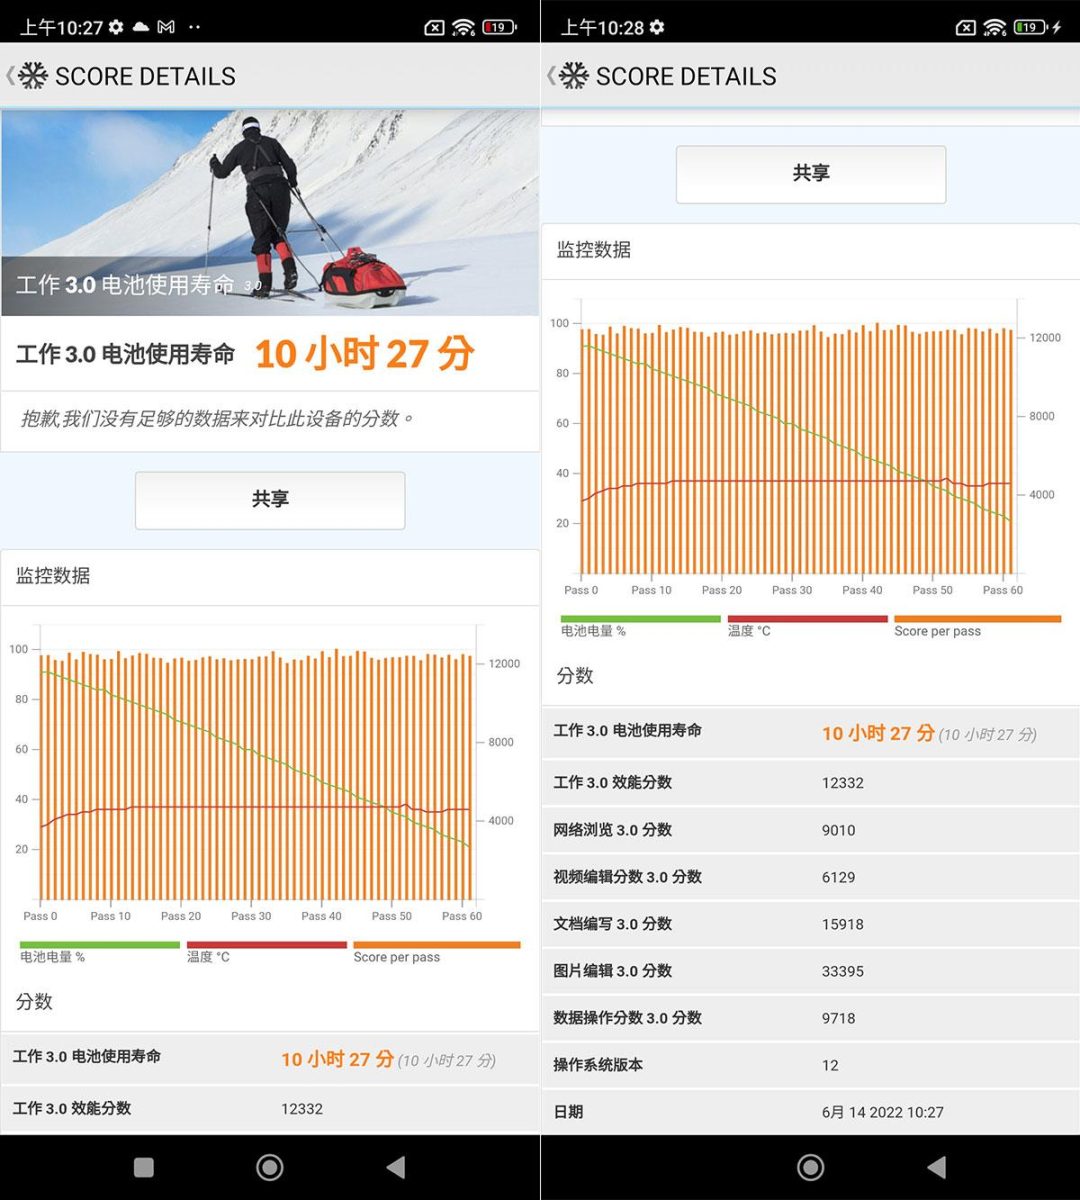The image size is (1080, 1200).
Task: Tap the battery 19 icon in left status bar
Action: 499,27
